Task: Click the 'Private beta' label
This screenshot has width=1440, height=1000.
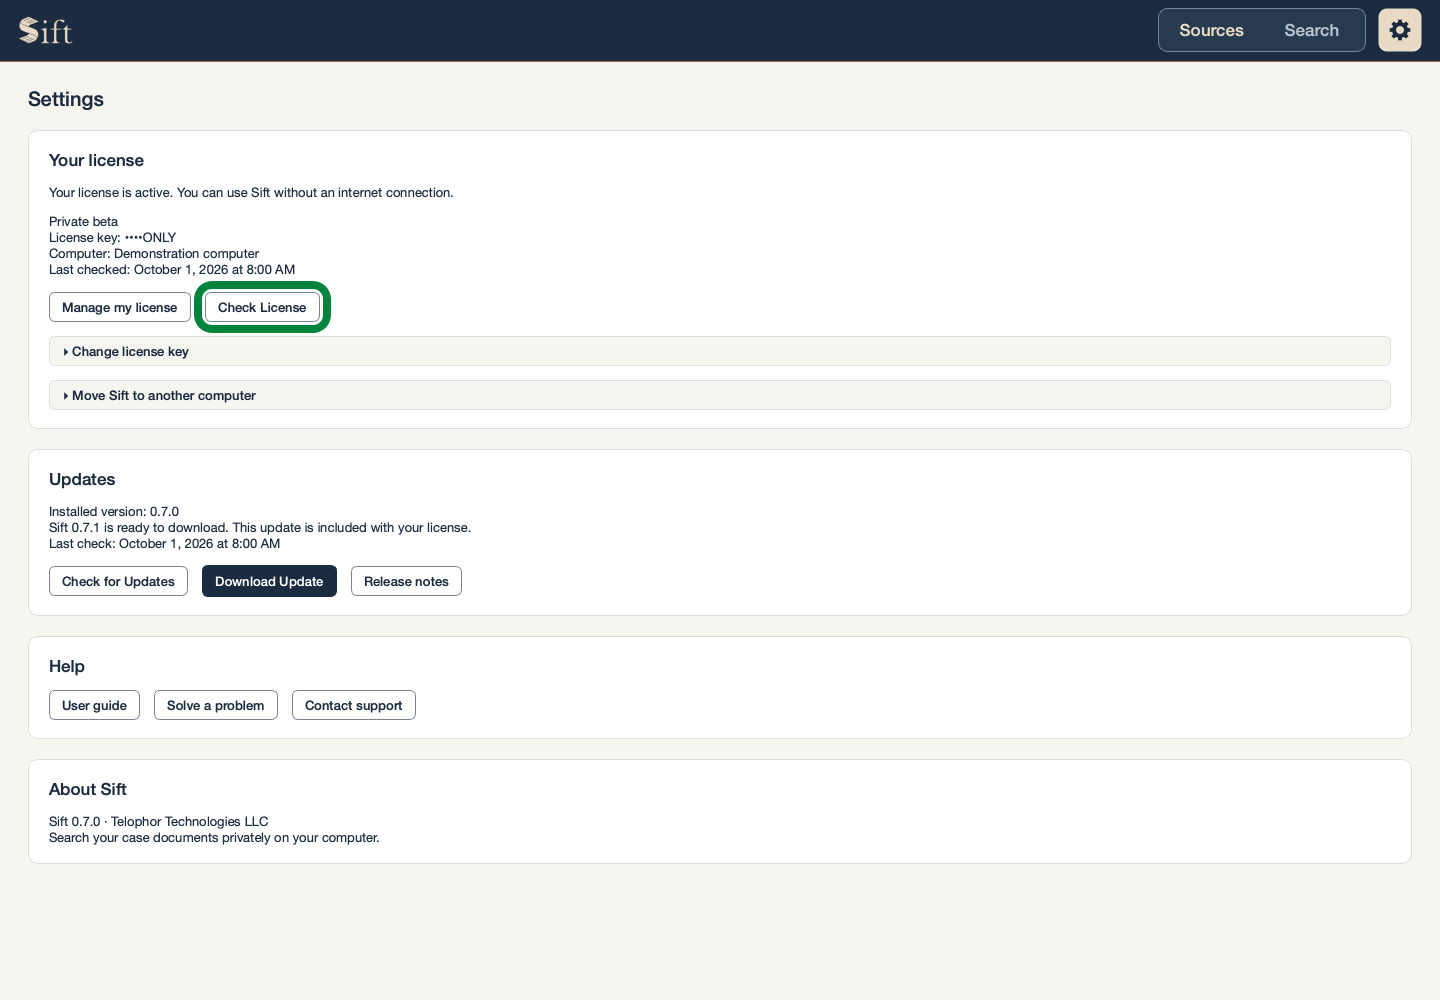Action: 83,221
